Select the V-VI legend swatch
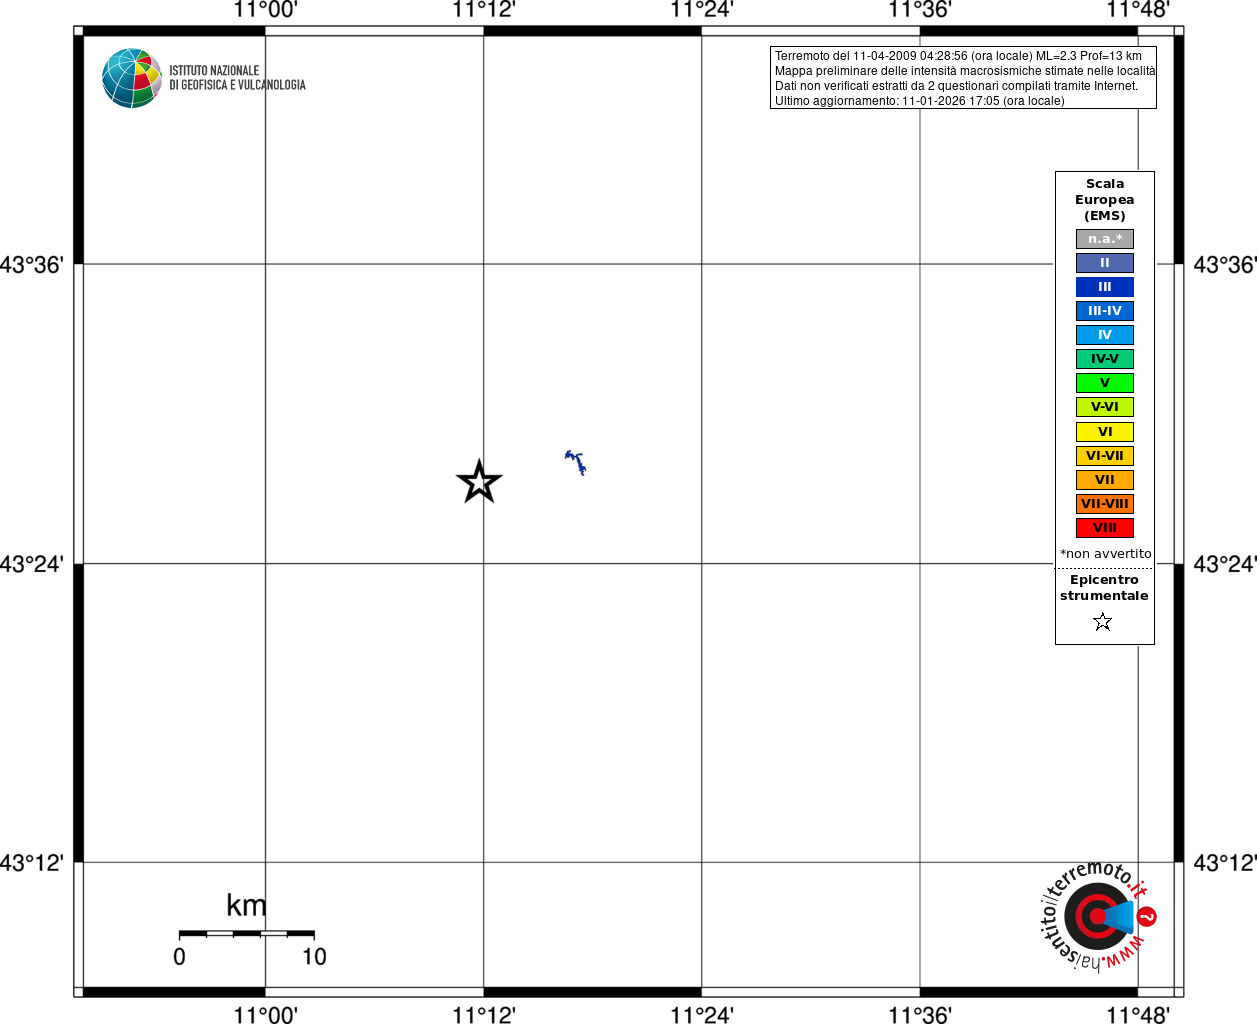The width and height of the screenshot is (1257, 1024). click(x=1105, y=407)
